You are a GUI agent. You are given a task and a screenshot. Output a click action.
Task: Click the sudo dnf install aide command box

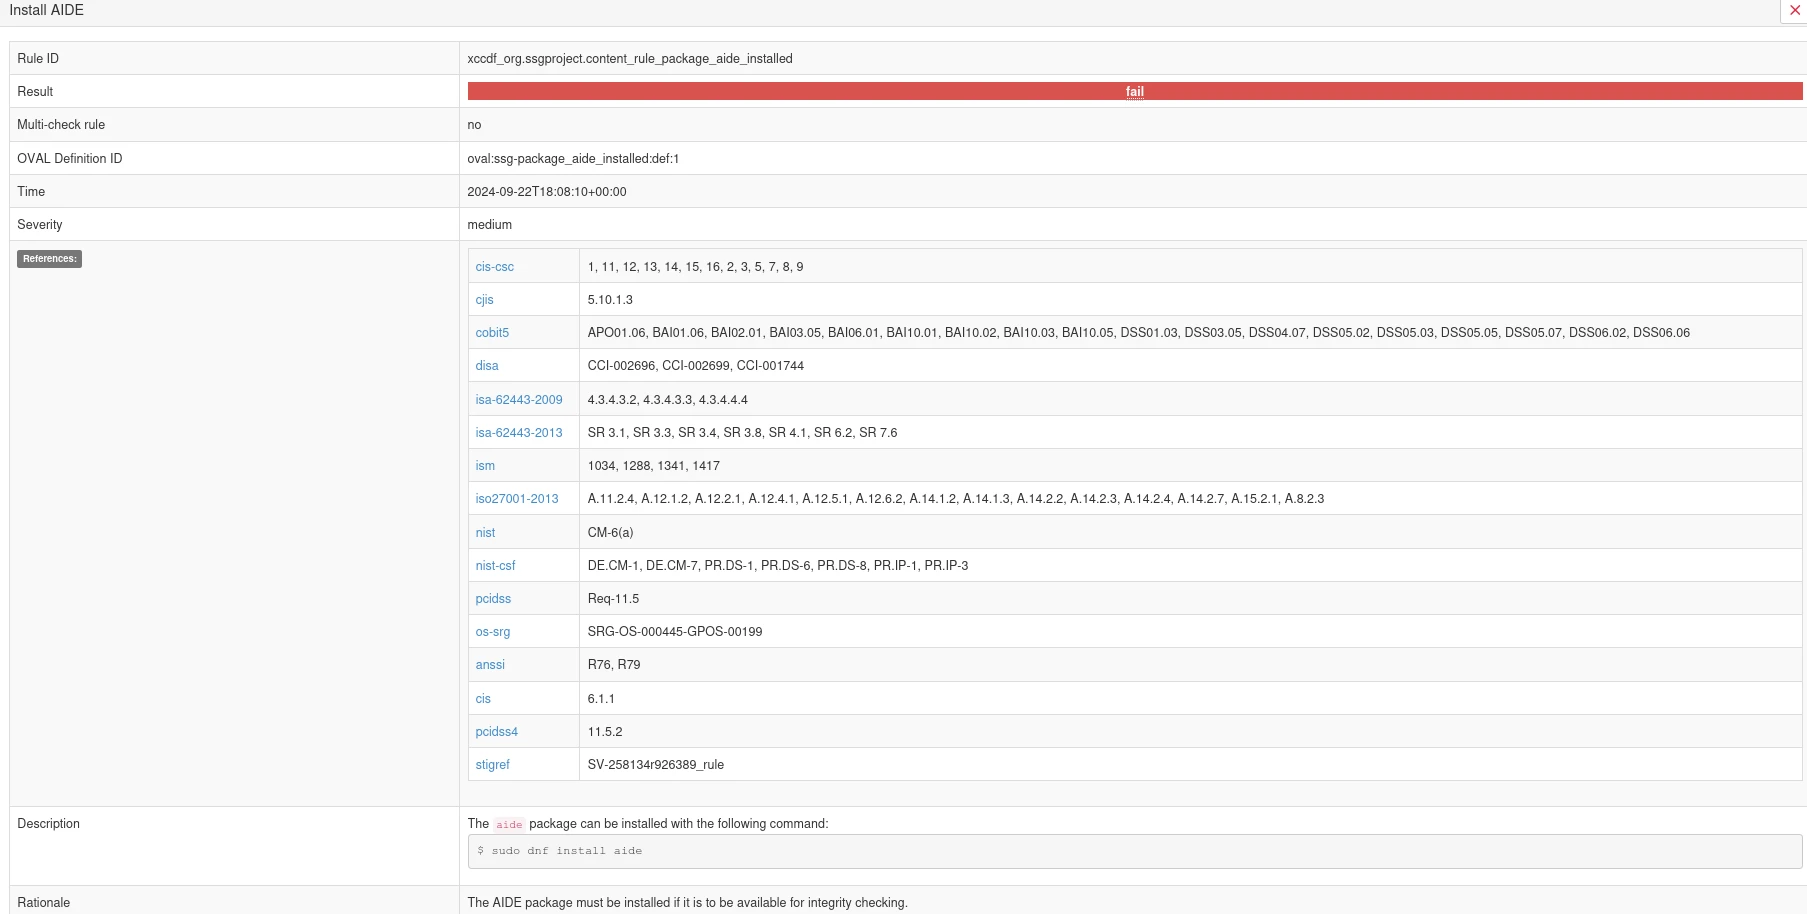pos(1134,851)
